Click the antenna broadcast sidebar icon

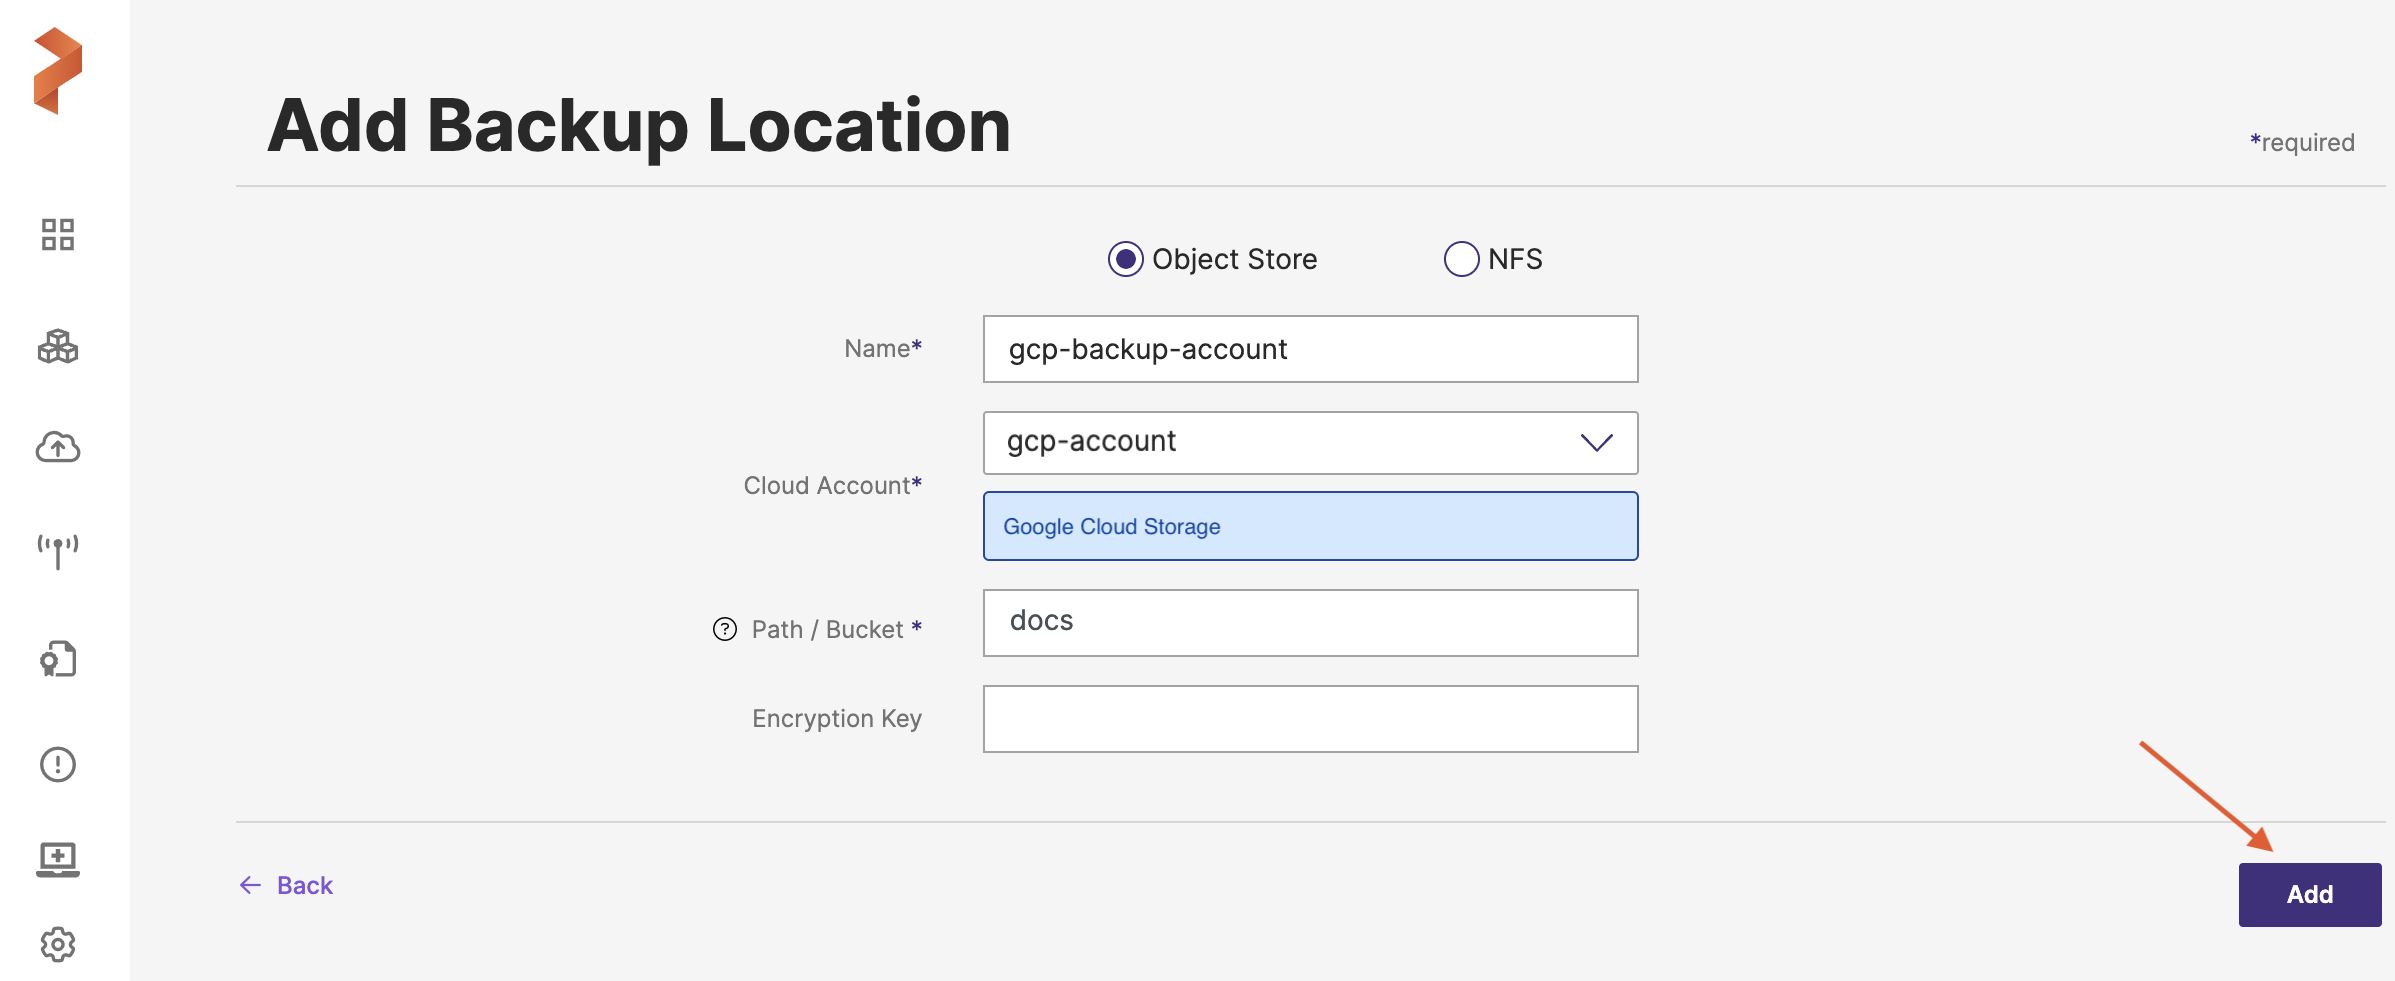coord(58,550)
